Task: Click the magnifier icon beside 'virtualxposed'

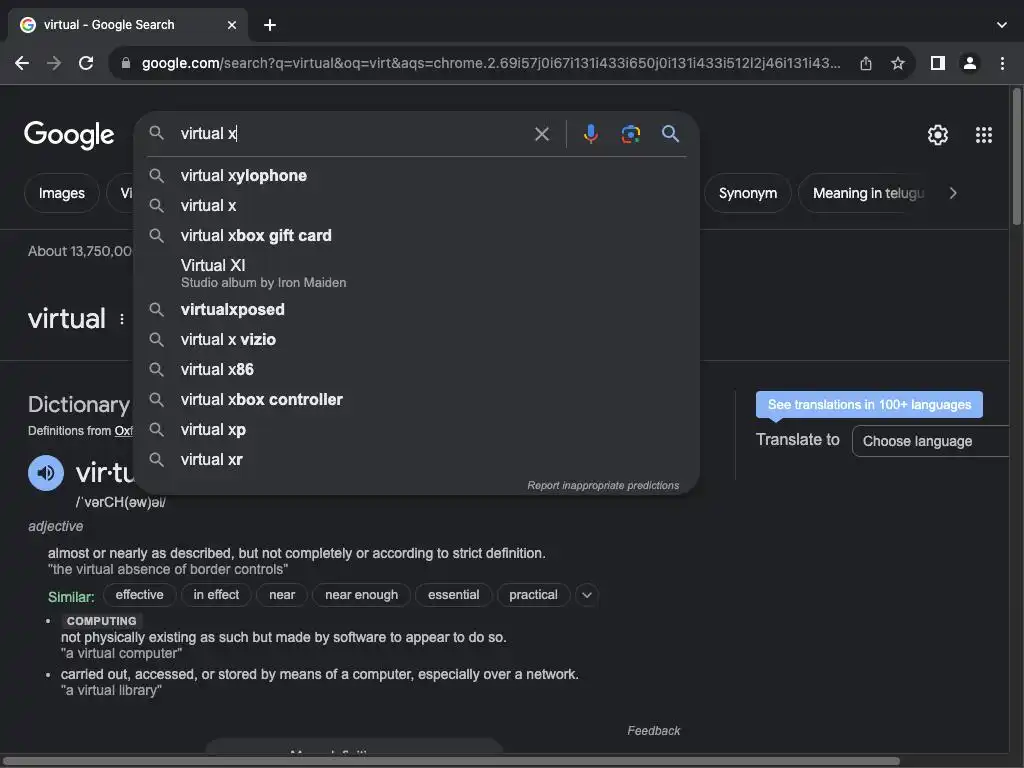Action: click(156, 309)
